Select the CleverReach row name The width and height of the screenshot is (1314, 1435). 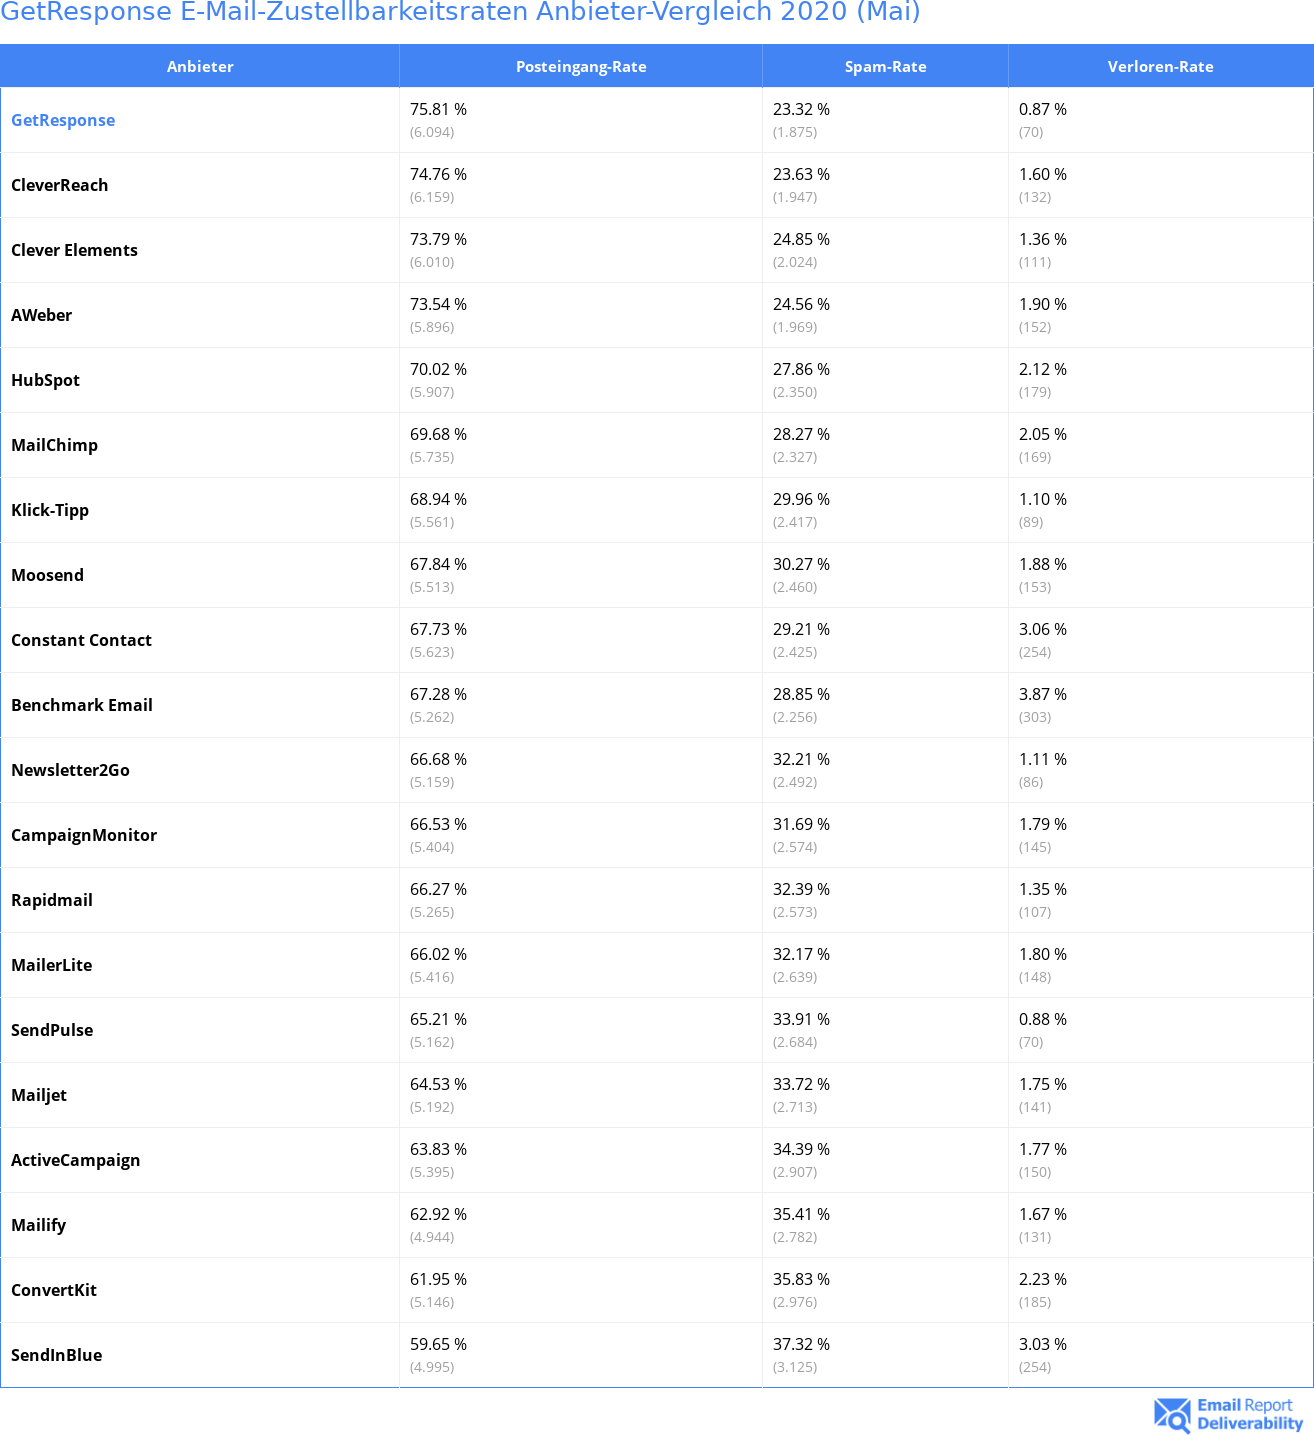[x=60, y=185]
